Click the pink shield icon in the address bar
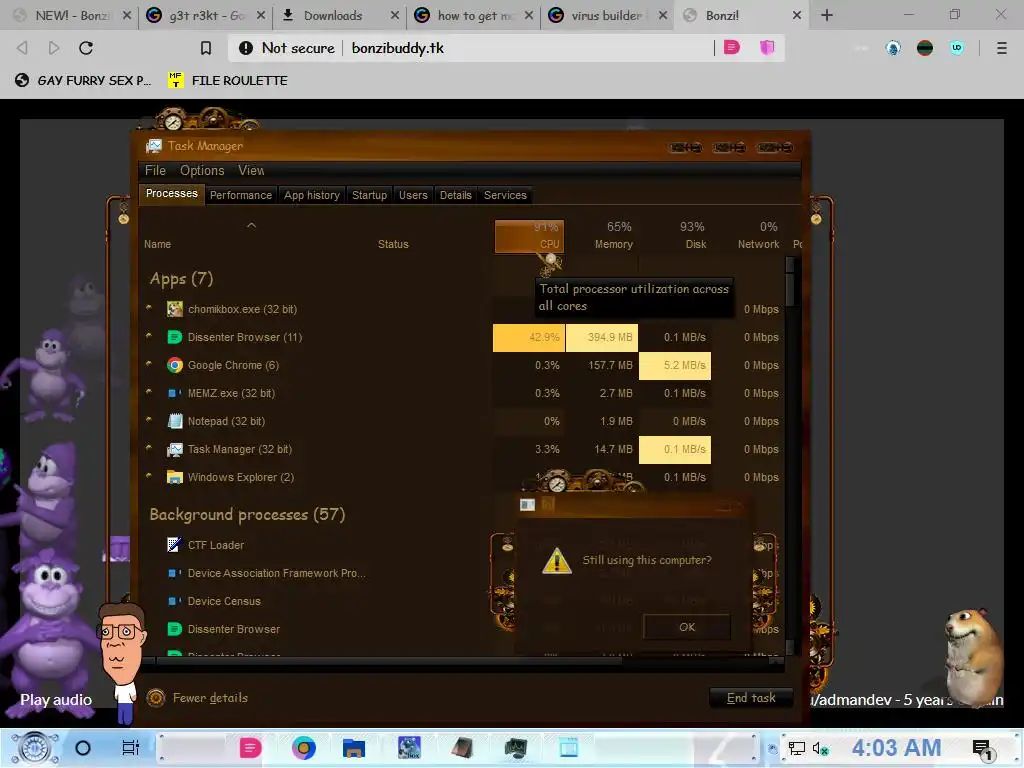This screenshot has width=1024, height=768. [x=767, y=47]
